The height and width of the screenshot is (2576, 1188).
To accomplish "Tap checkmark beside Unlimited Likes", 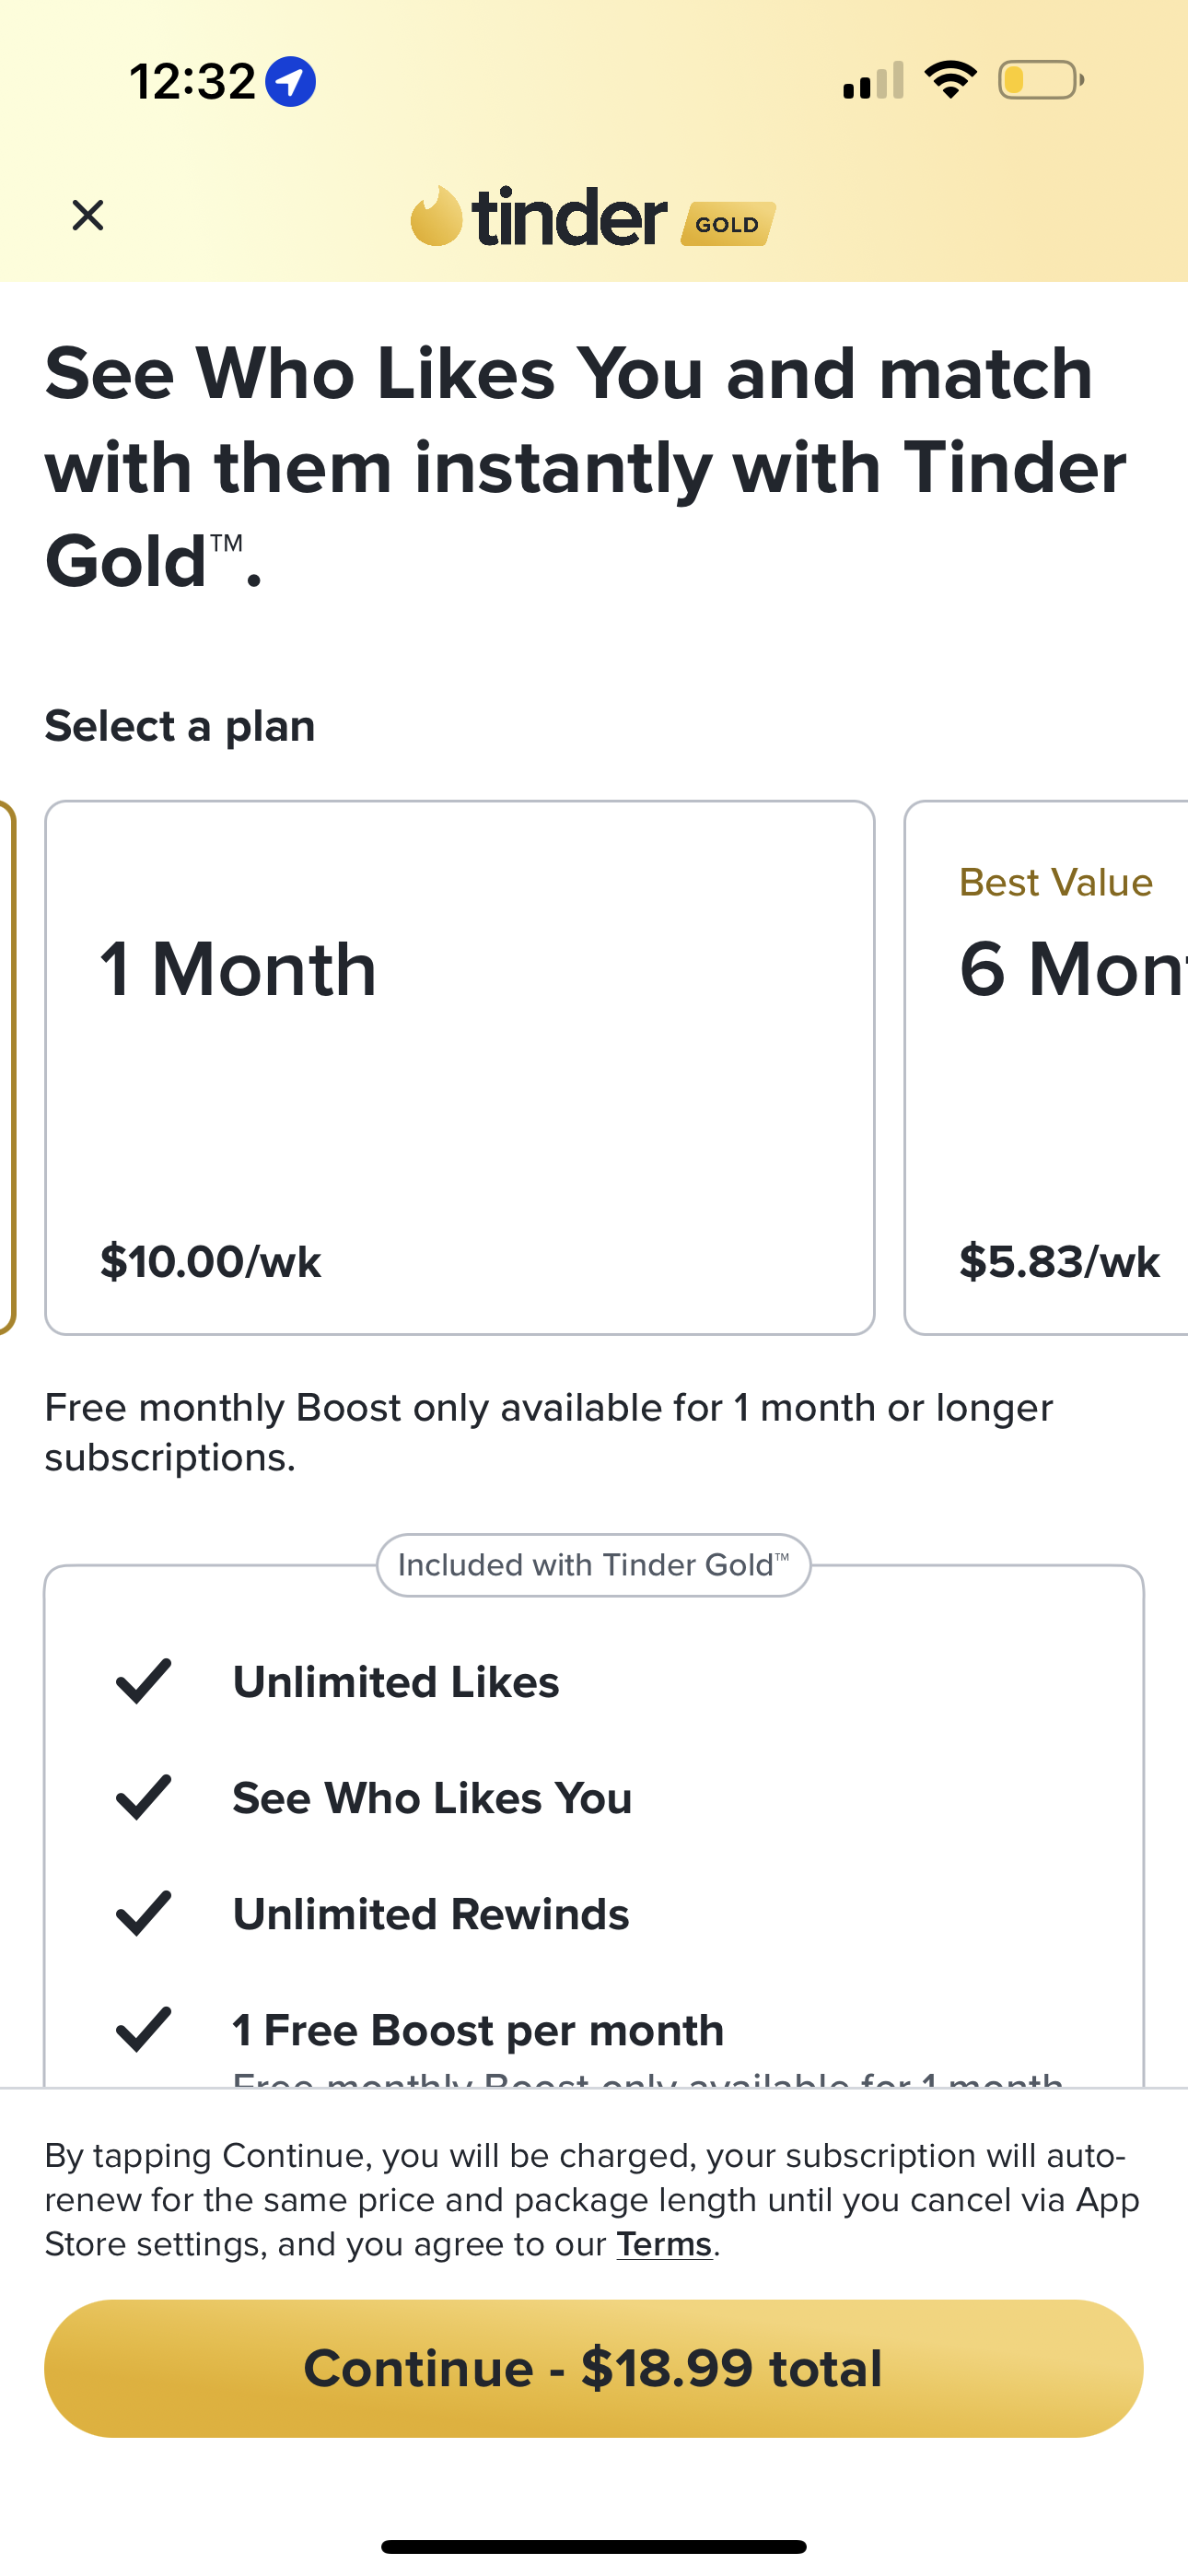I will 144,1681.
